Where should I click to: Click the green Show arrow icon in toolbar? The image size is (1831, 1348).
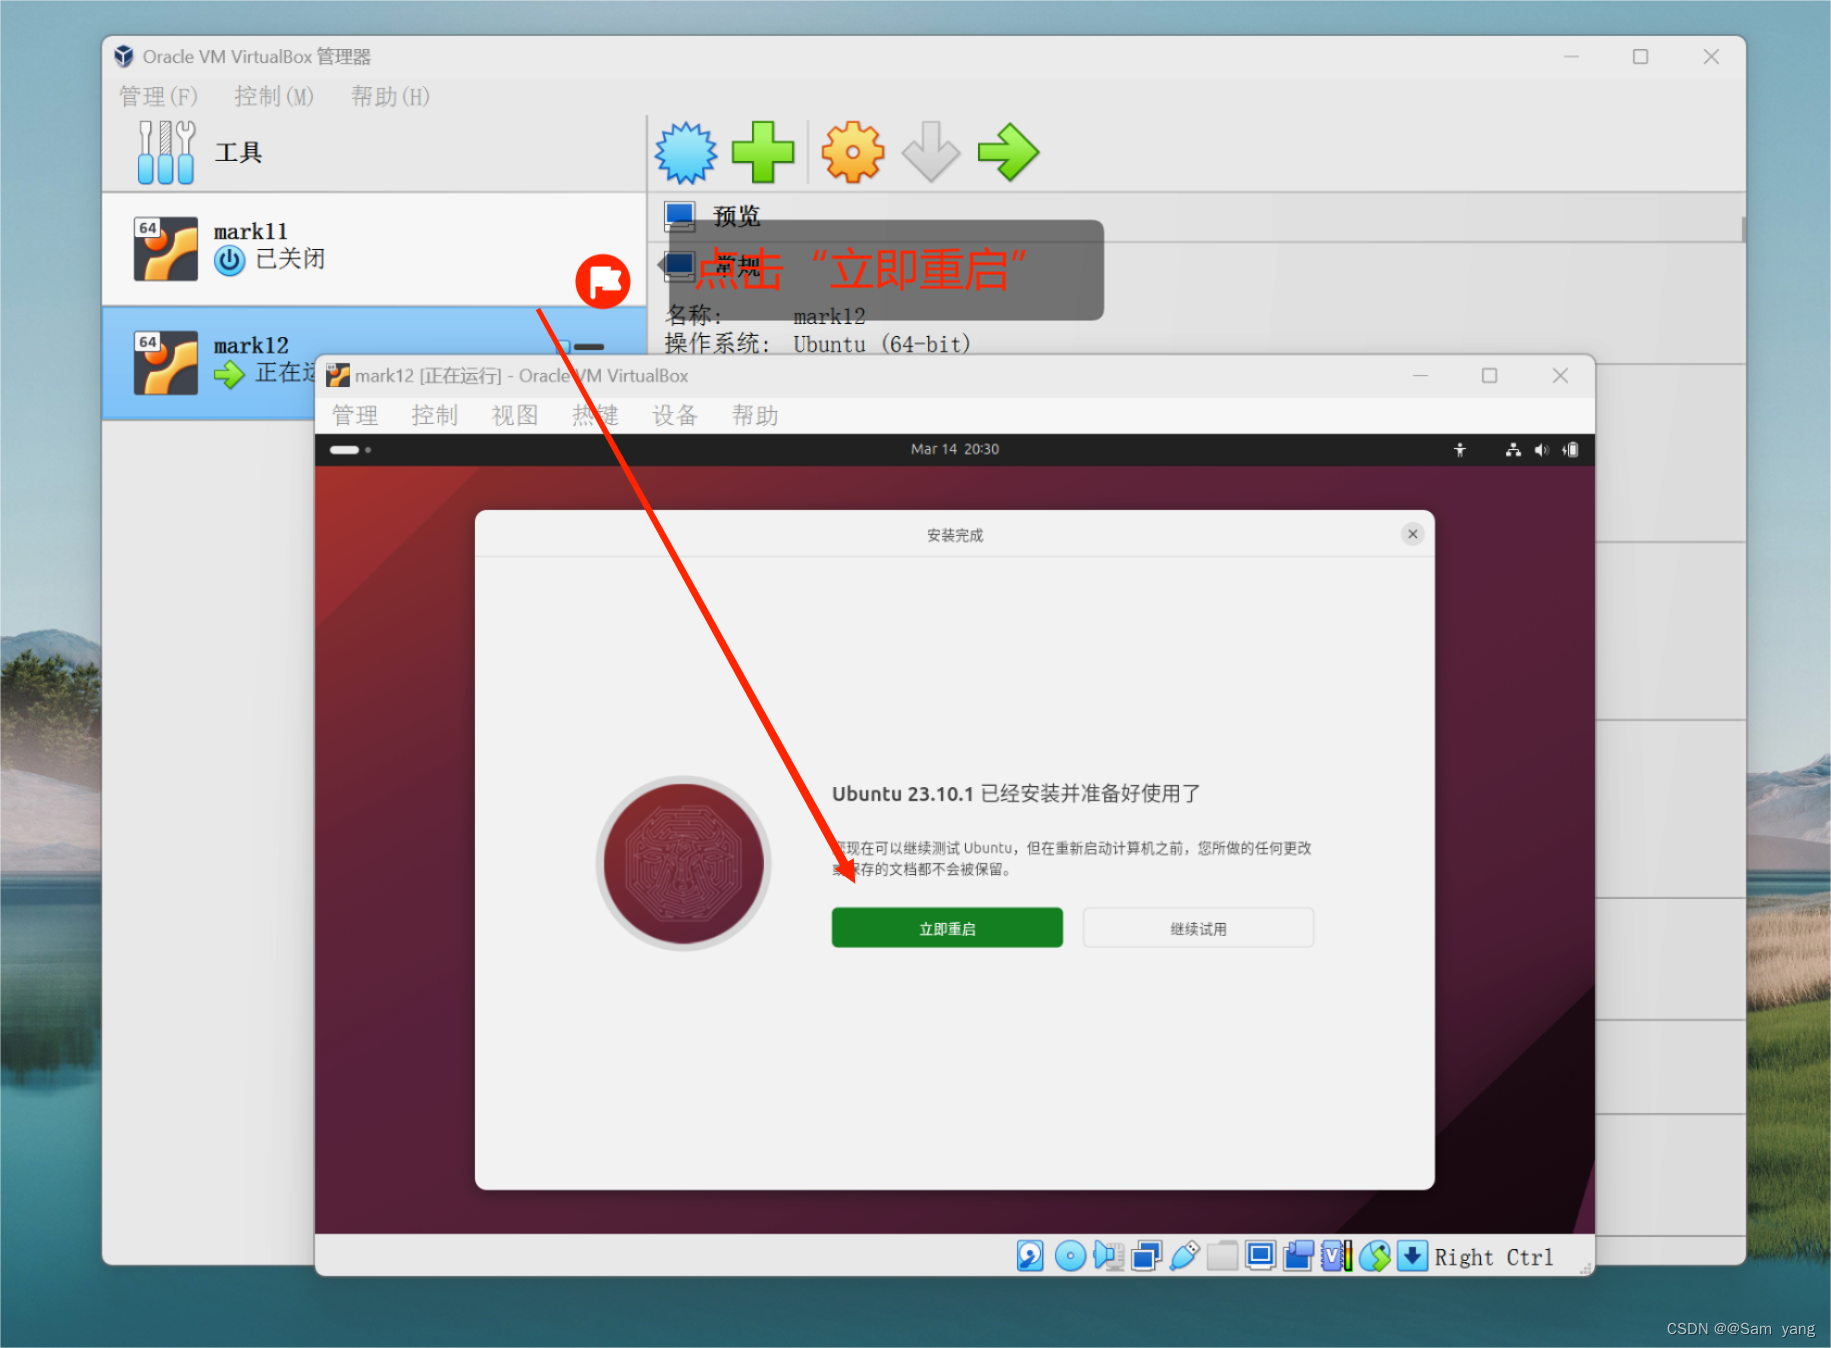pos(1008,153)
